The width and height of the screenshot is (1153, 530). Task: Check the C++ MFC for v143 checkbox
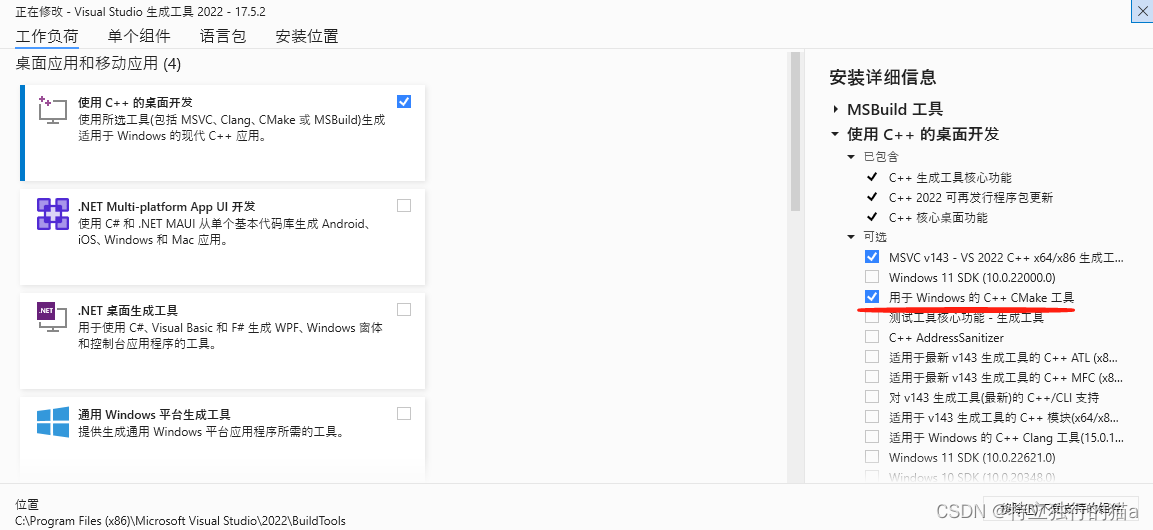tap(872, 377)
